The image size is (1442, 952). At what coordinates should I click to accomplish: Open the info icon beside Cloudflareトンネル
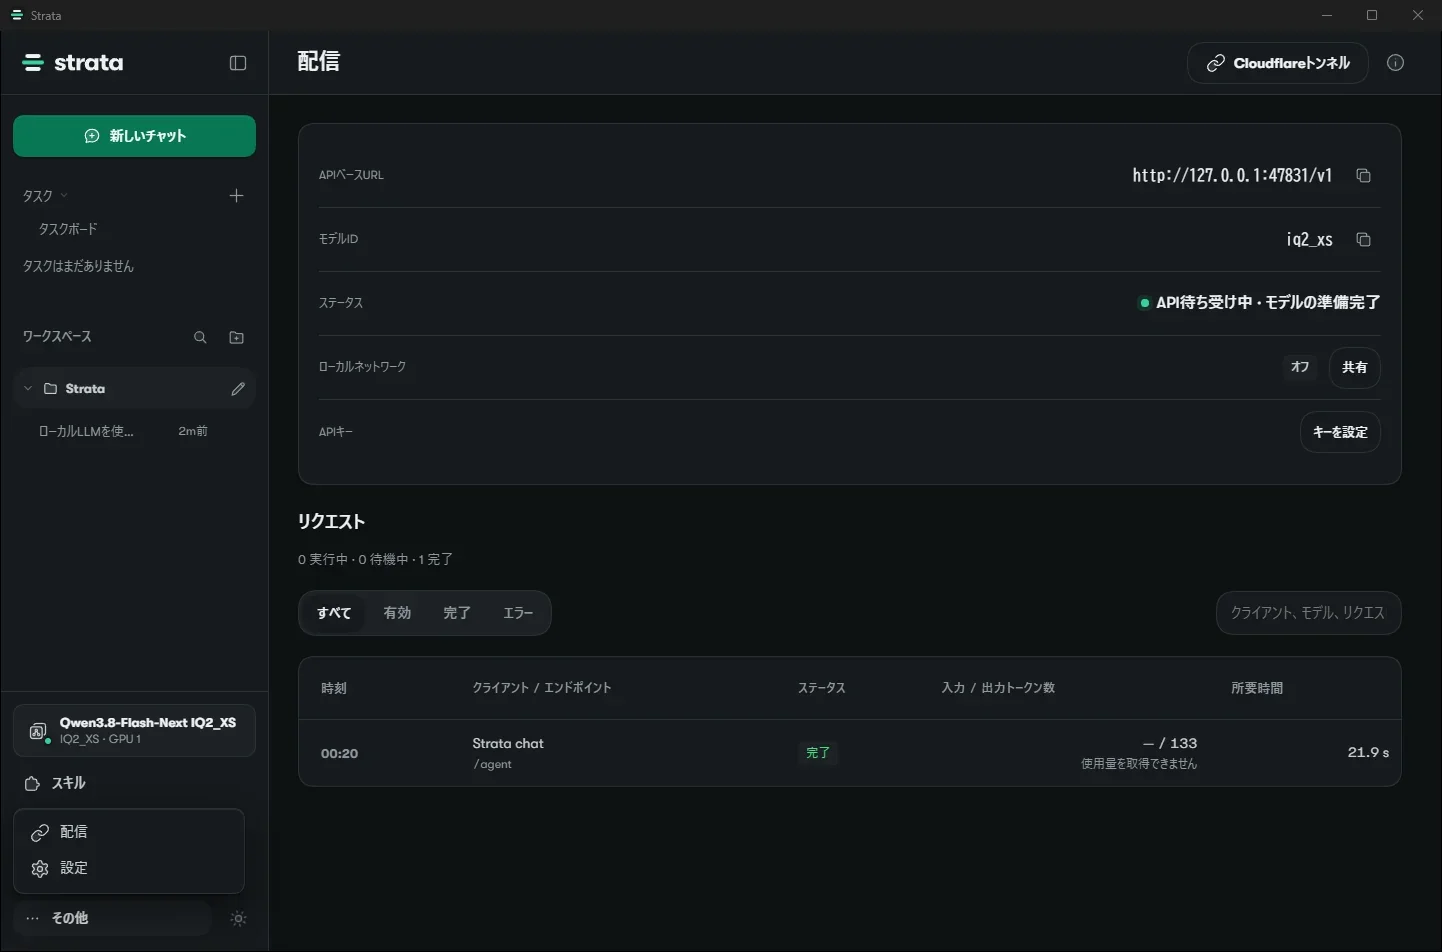(1396, 63)
